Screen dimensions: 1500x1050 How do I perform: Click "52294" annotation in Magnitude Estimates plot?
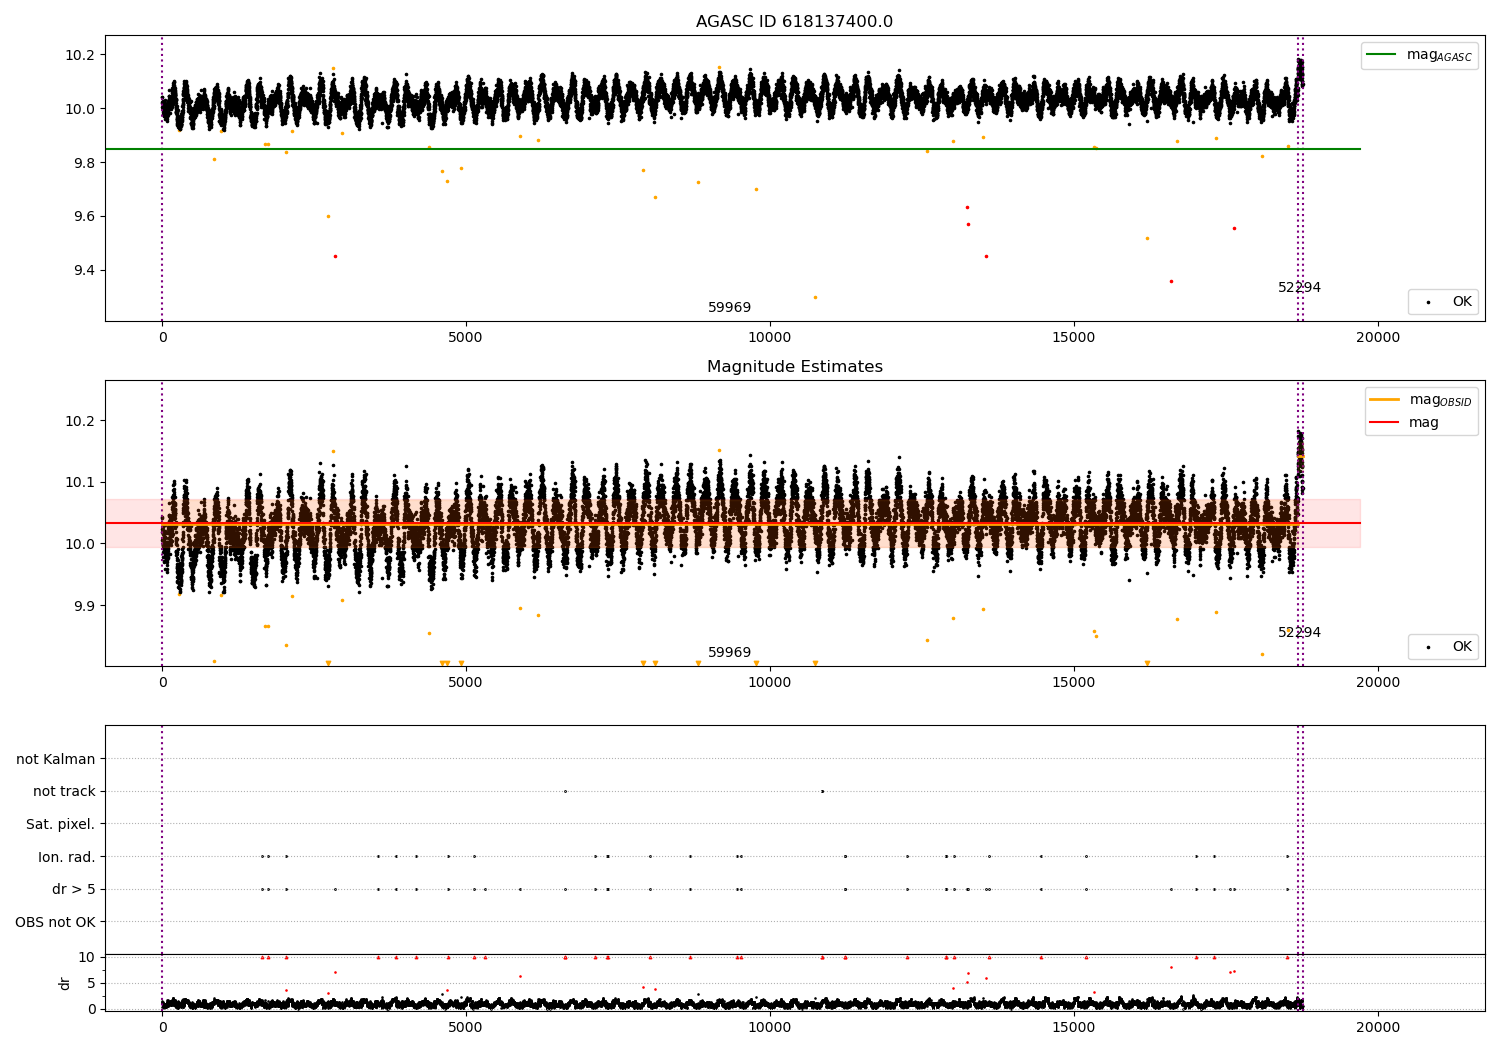tap(1299, 633)
